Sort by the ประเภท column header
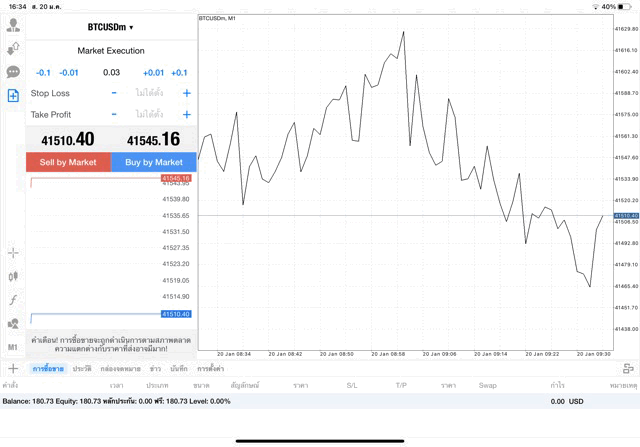640x447 pixels. 157,385
